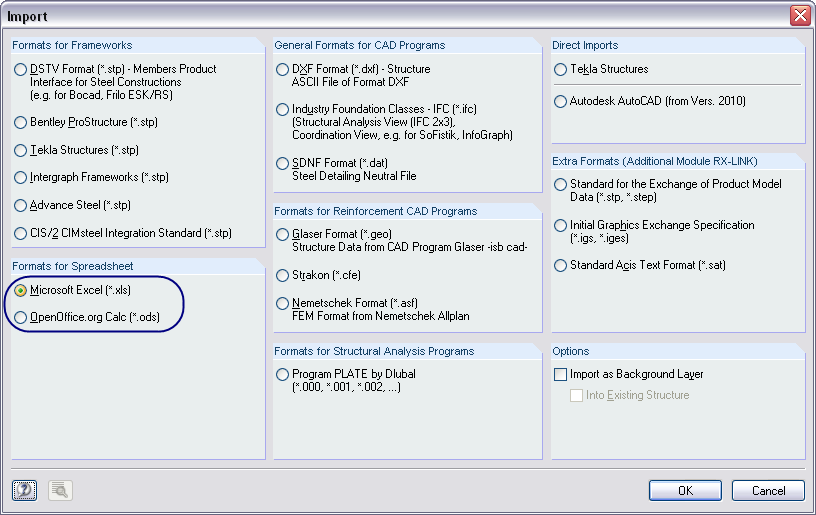The height and width of the screenshot is (515, 816).
Task: Enable Import as Background Layer checkbox
Action: (560, 375)
